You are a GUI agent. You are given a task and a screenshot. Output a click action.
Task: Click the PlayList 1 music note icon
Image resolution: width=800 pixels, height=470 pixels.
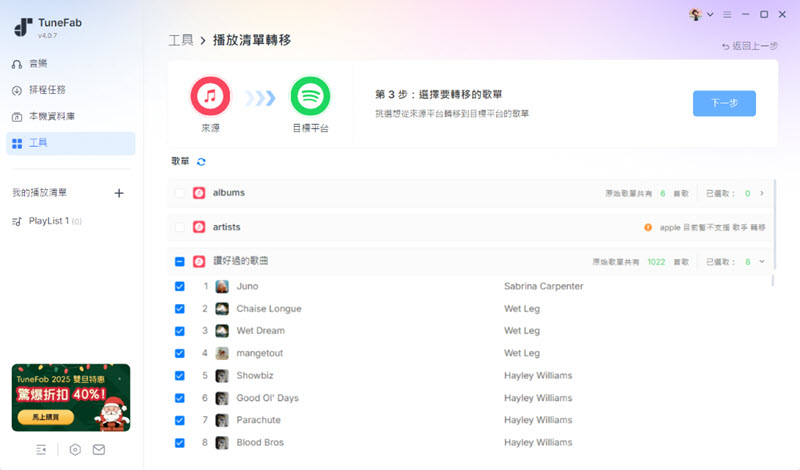17,221
